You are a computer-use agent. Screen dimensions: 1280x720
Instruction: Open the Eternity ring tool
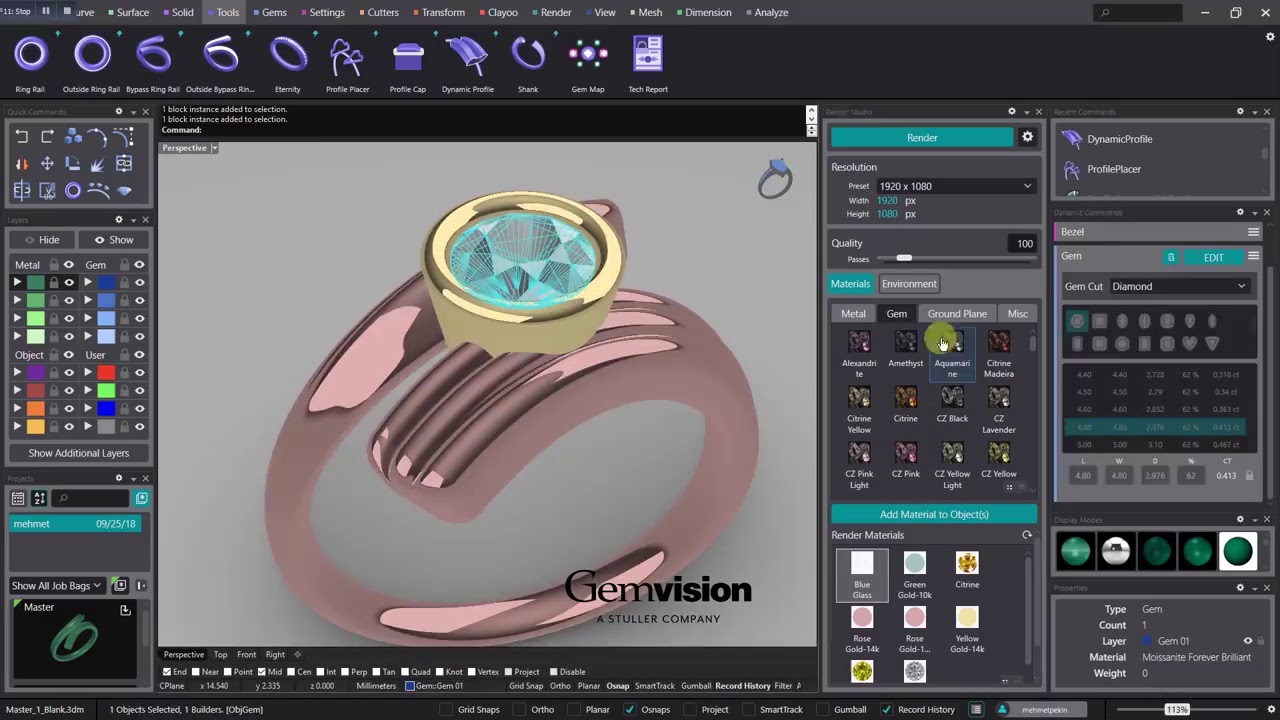click(x=287, y=56)
